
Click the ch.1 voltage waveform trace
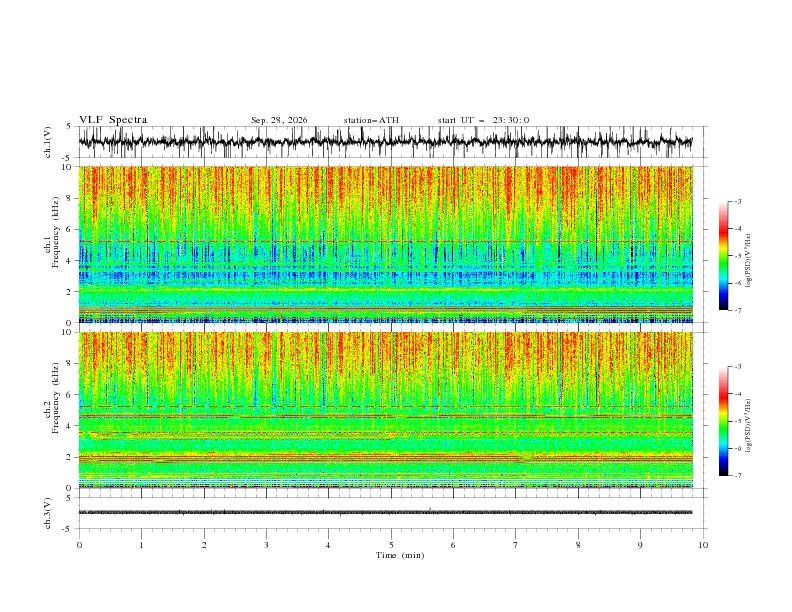[x=385, y=142]
